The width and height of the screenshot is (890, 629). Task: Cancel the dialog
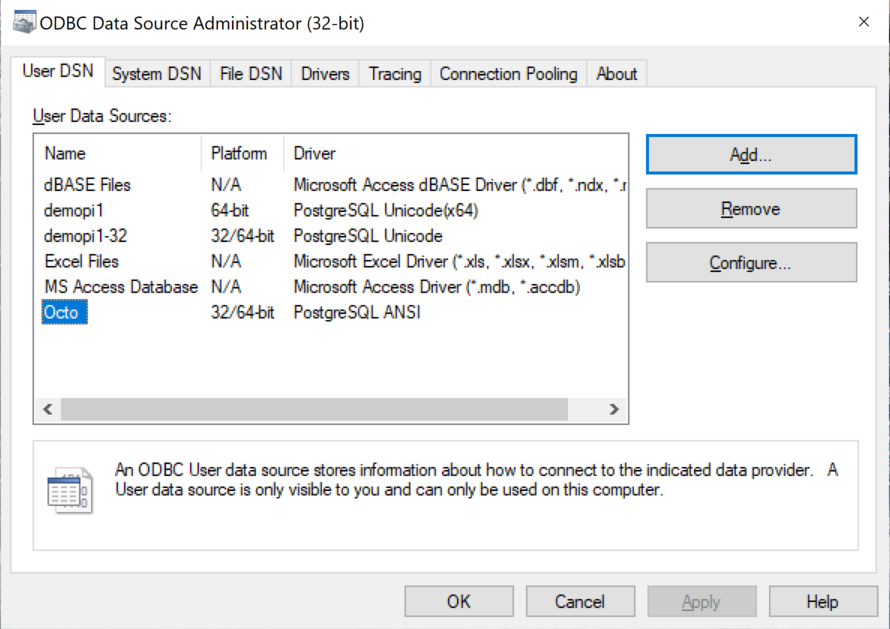[x=580, y=601]
